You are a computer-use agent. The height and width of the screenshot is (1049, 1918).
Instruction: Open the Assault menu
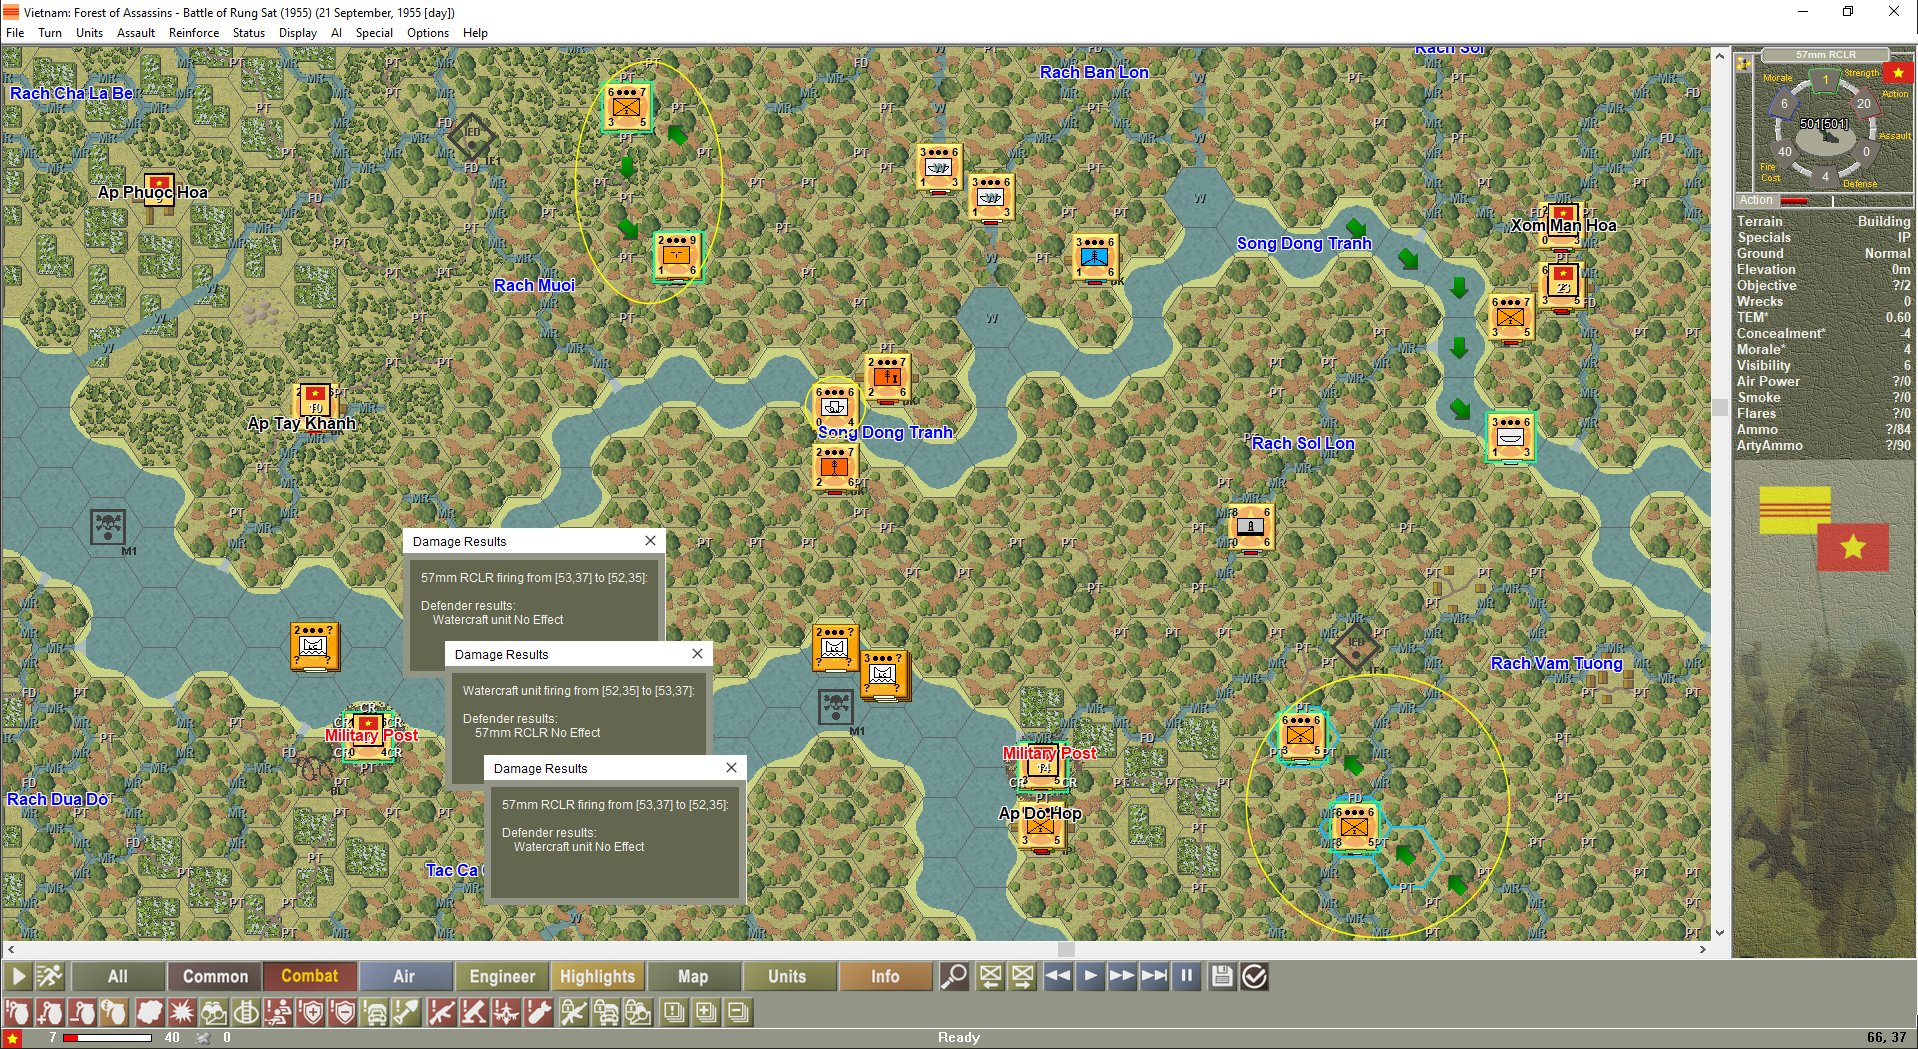[x=136, y=33]
